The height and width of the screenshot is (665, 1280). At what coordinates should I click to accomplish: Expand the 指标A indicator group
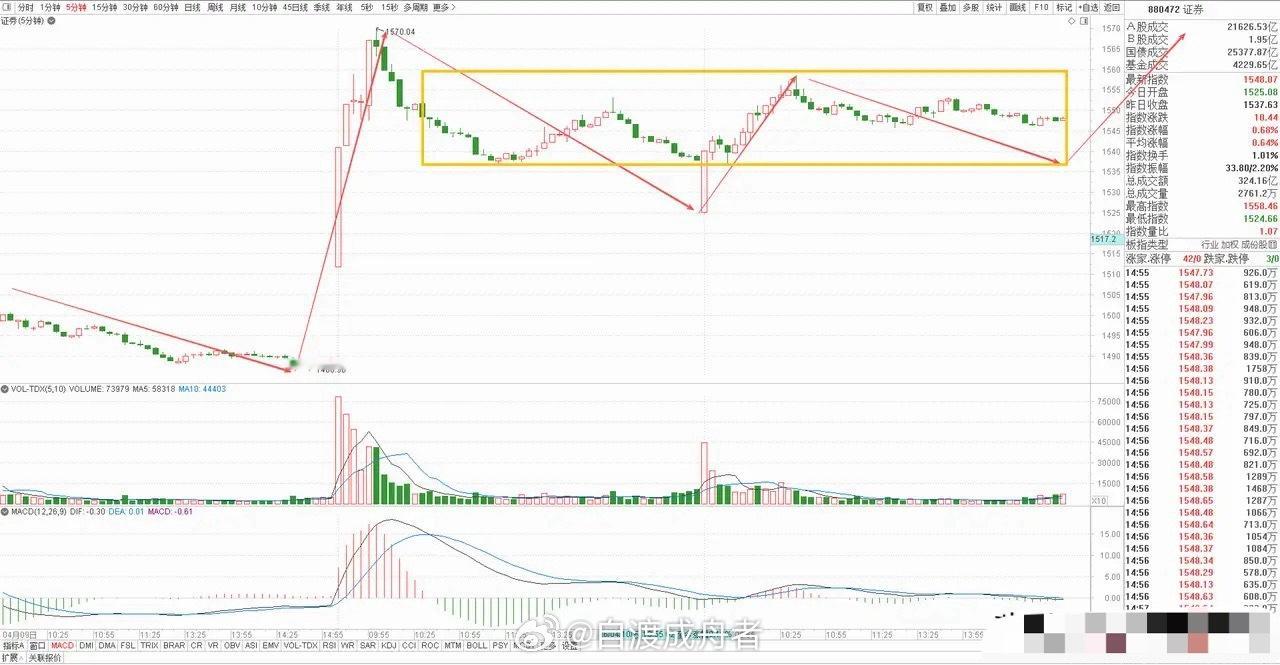coord(13,646)
